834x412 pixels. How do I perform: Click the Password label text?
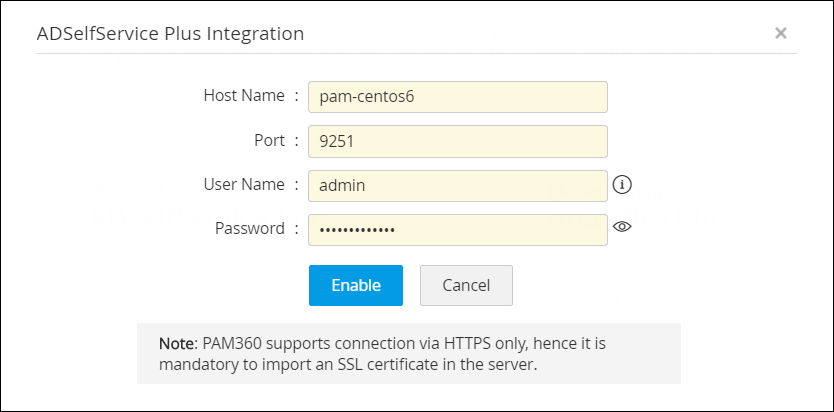[250, 228]
